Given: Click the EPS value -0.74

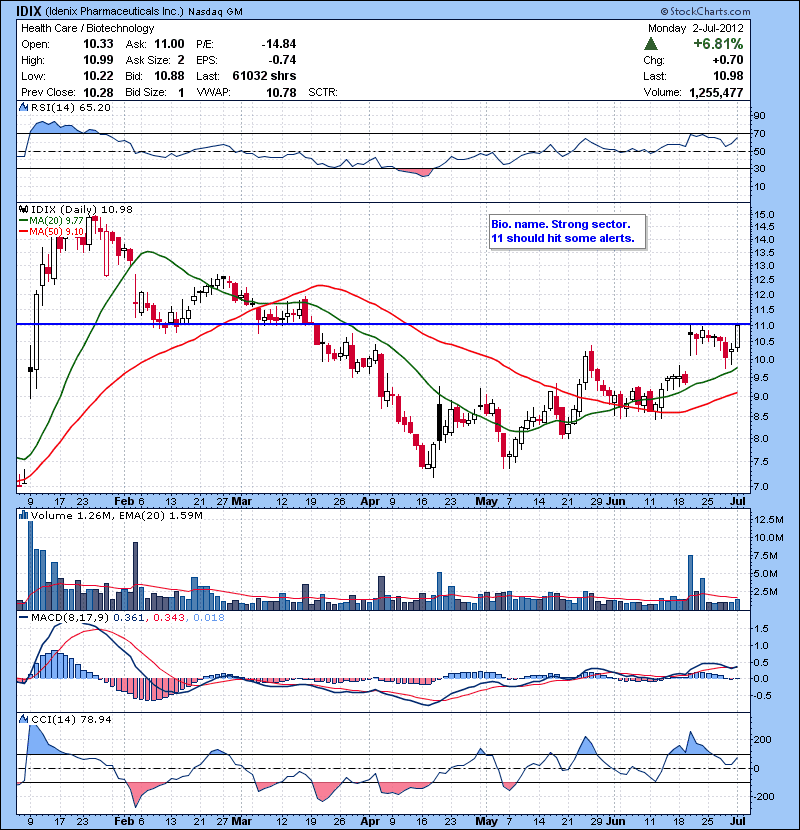Looking at the screenshot, I should (282, 60).
